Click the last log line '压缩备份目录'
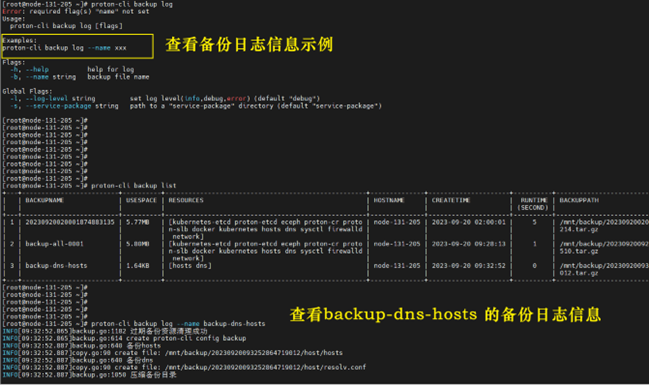649x385 pixels. pos(153,375)
